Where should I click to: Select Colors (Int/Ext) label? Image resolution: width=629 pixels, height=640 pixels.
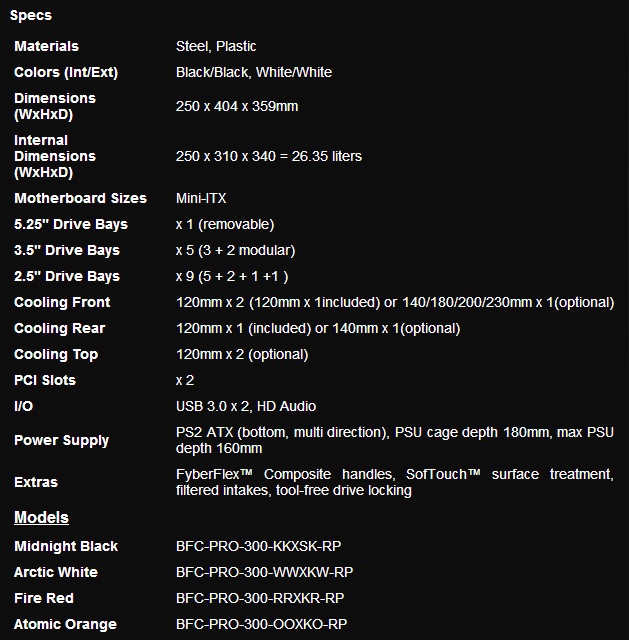pyautogui.click(x=66, y=72)
